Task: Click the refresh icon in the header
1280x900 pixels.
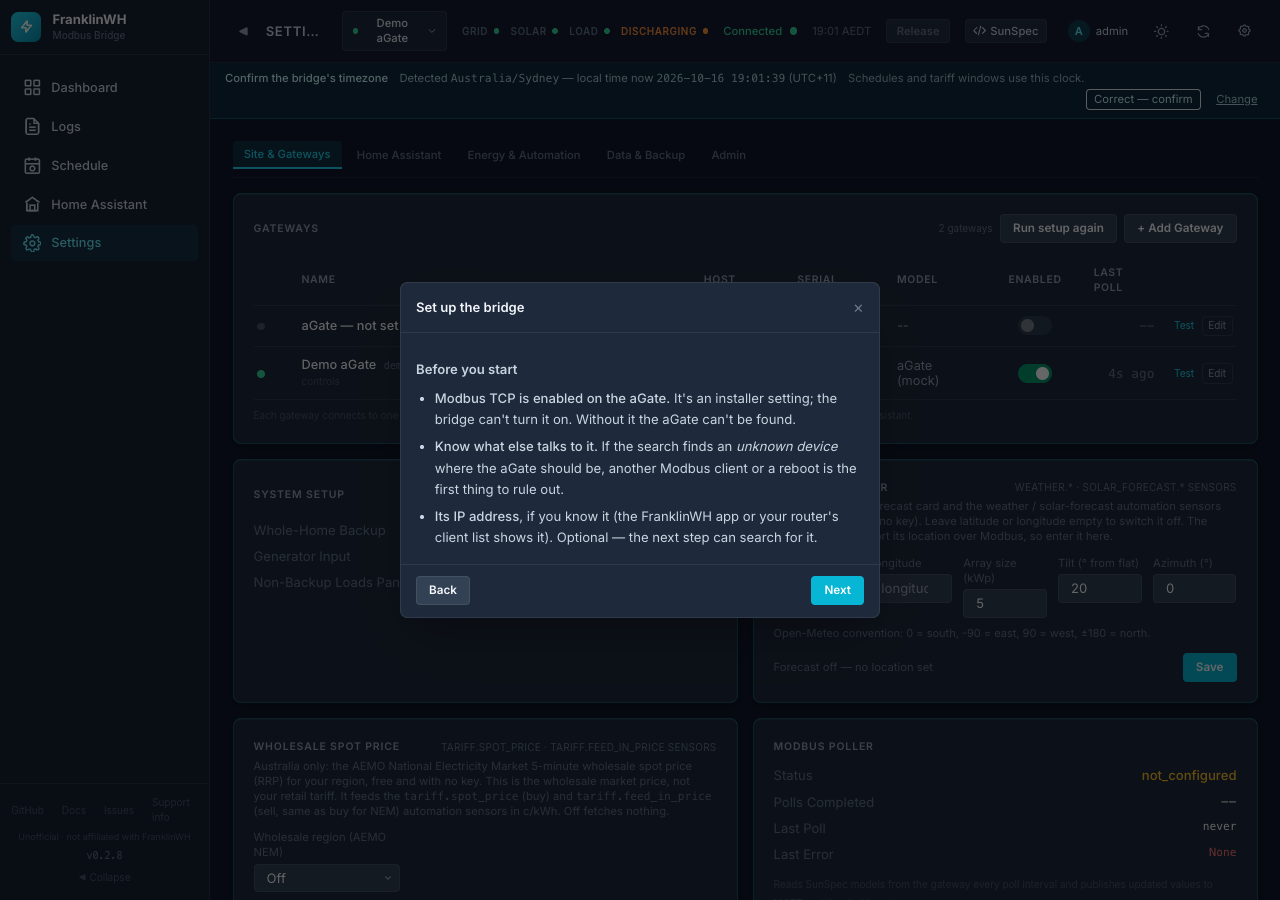Action: point(1203,31)
